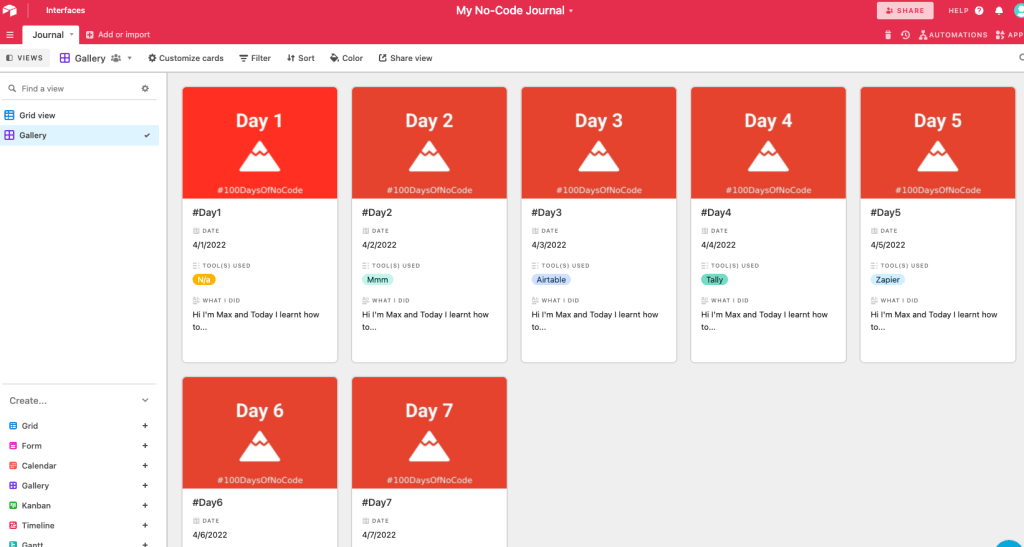Click plus icon next to Calendar

click(x=145, y=466)
